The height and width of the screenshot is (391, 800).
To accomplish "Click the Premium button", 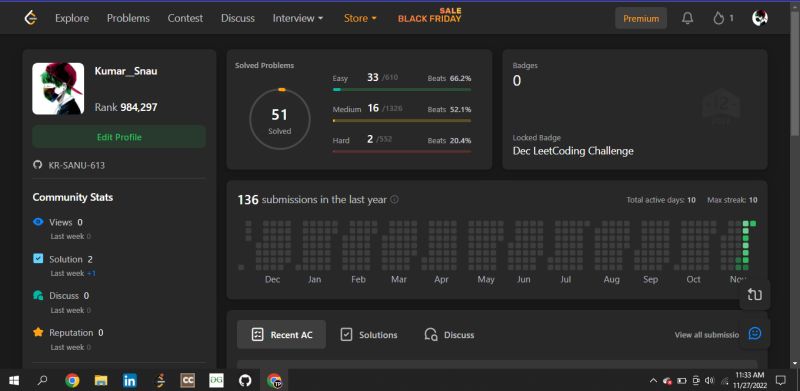I will 641,18.
